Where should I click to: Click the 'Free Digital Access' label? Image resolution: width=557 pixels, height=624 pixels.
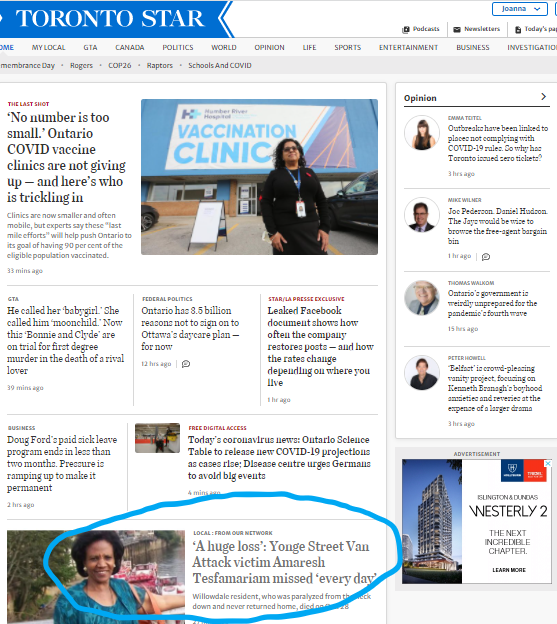218,428
